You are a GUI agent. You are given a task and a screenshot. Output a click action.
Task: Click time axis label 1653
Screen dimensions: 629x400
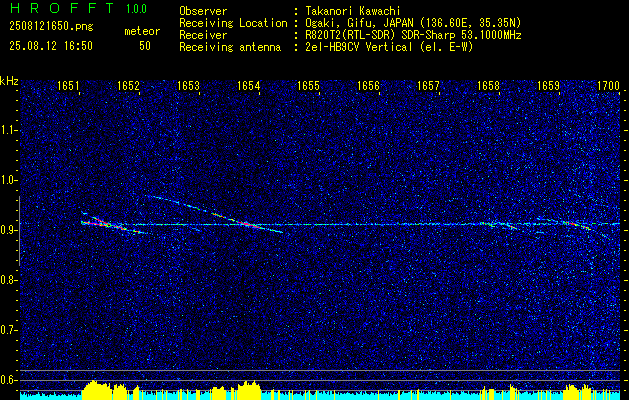point(189,85)
